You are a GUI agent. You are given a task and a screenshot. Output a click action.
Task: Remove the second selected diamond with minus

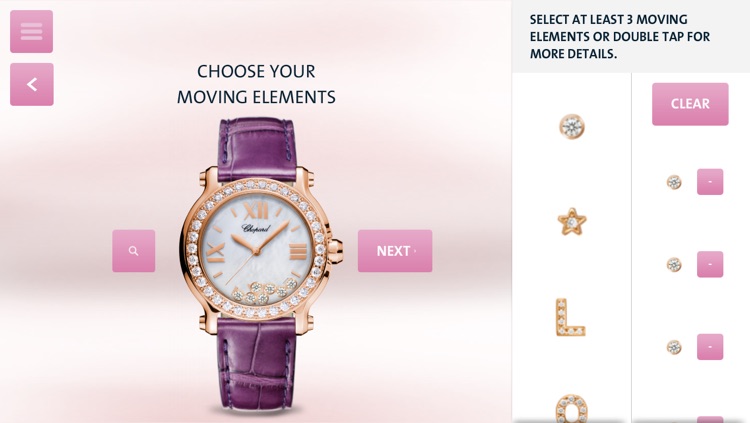pyautogui.click(x=710, y=264)
